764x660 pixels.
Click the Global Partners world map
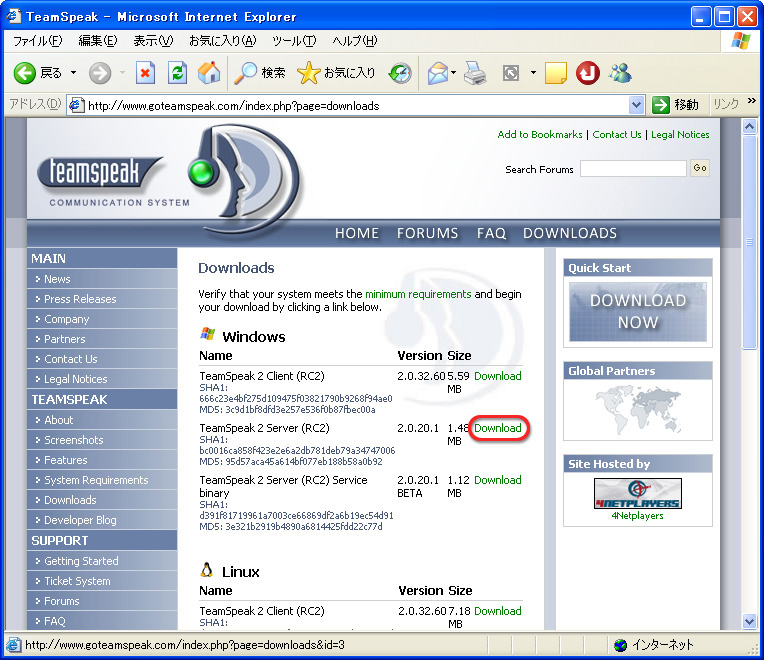[x=638, y=410]
